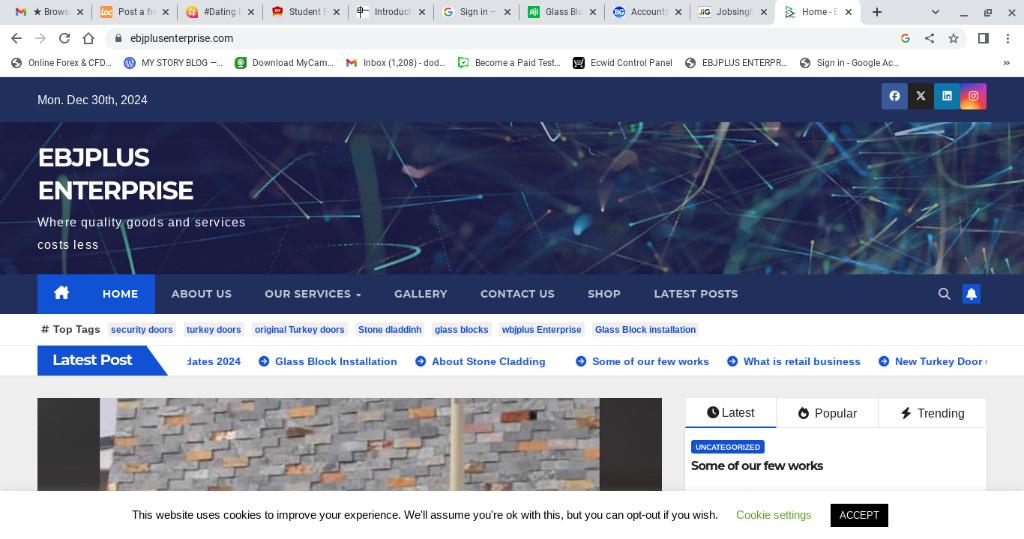Open Some of our few works sidebar post
This screenshot has height=539, width=1024.
(757, 466)
